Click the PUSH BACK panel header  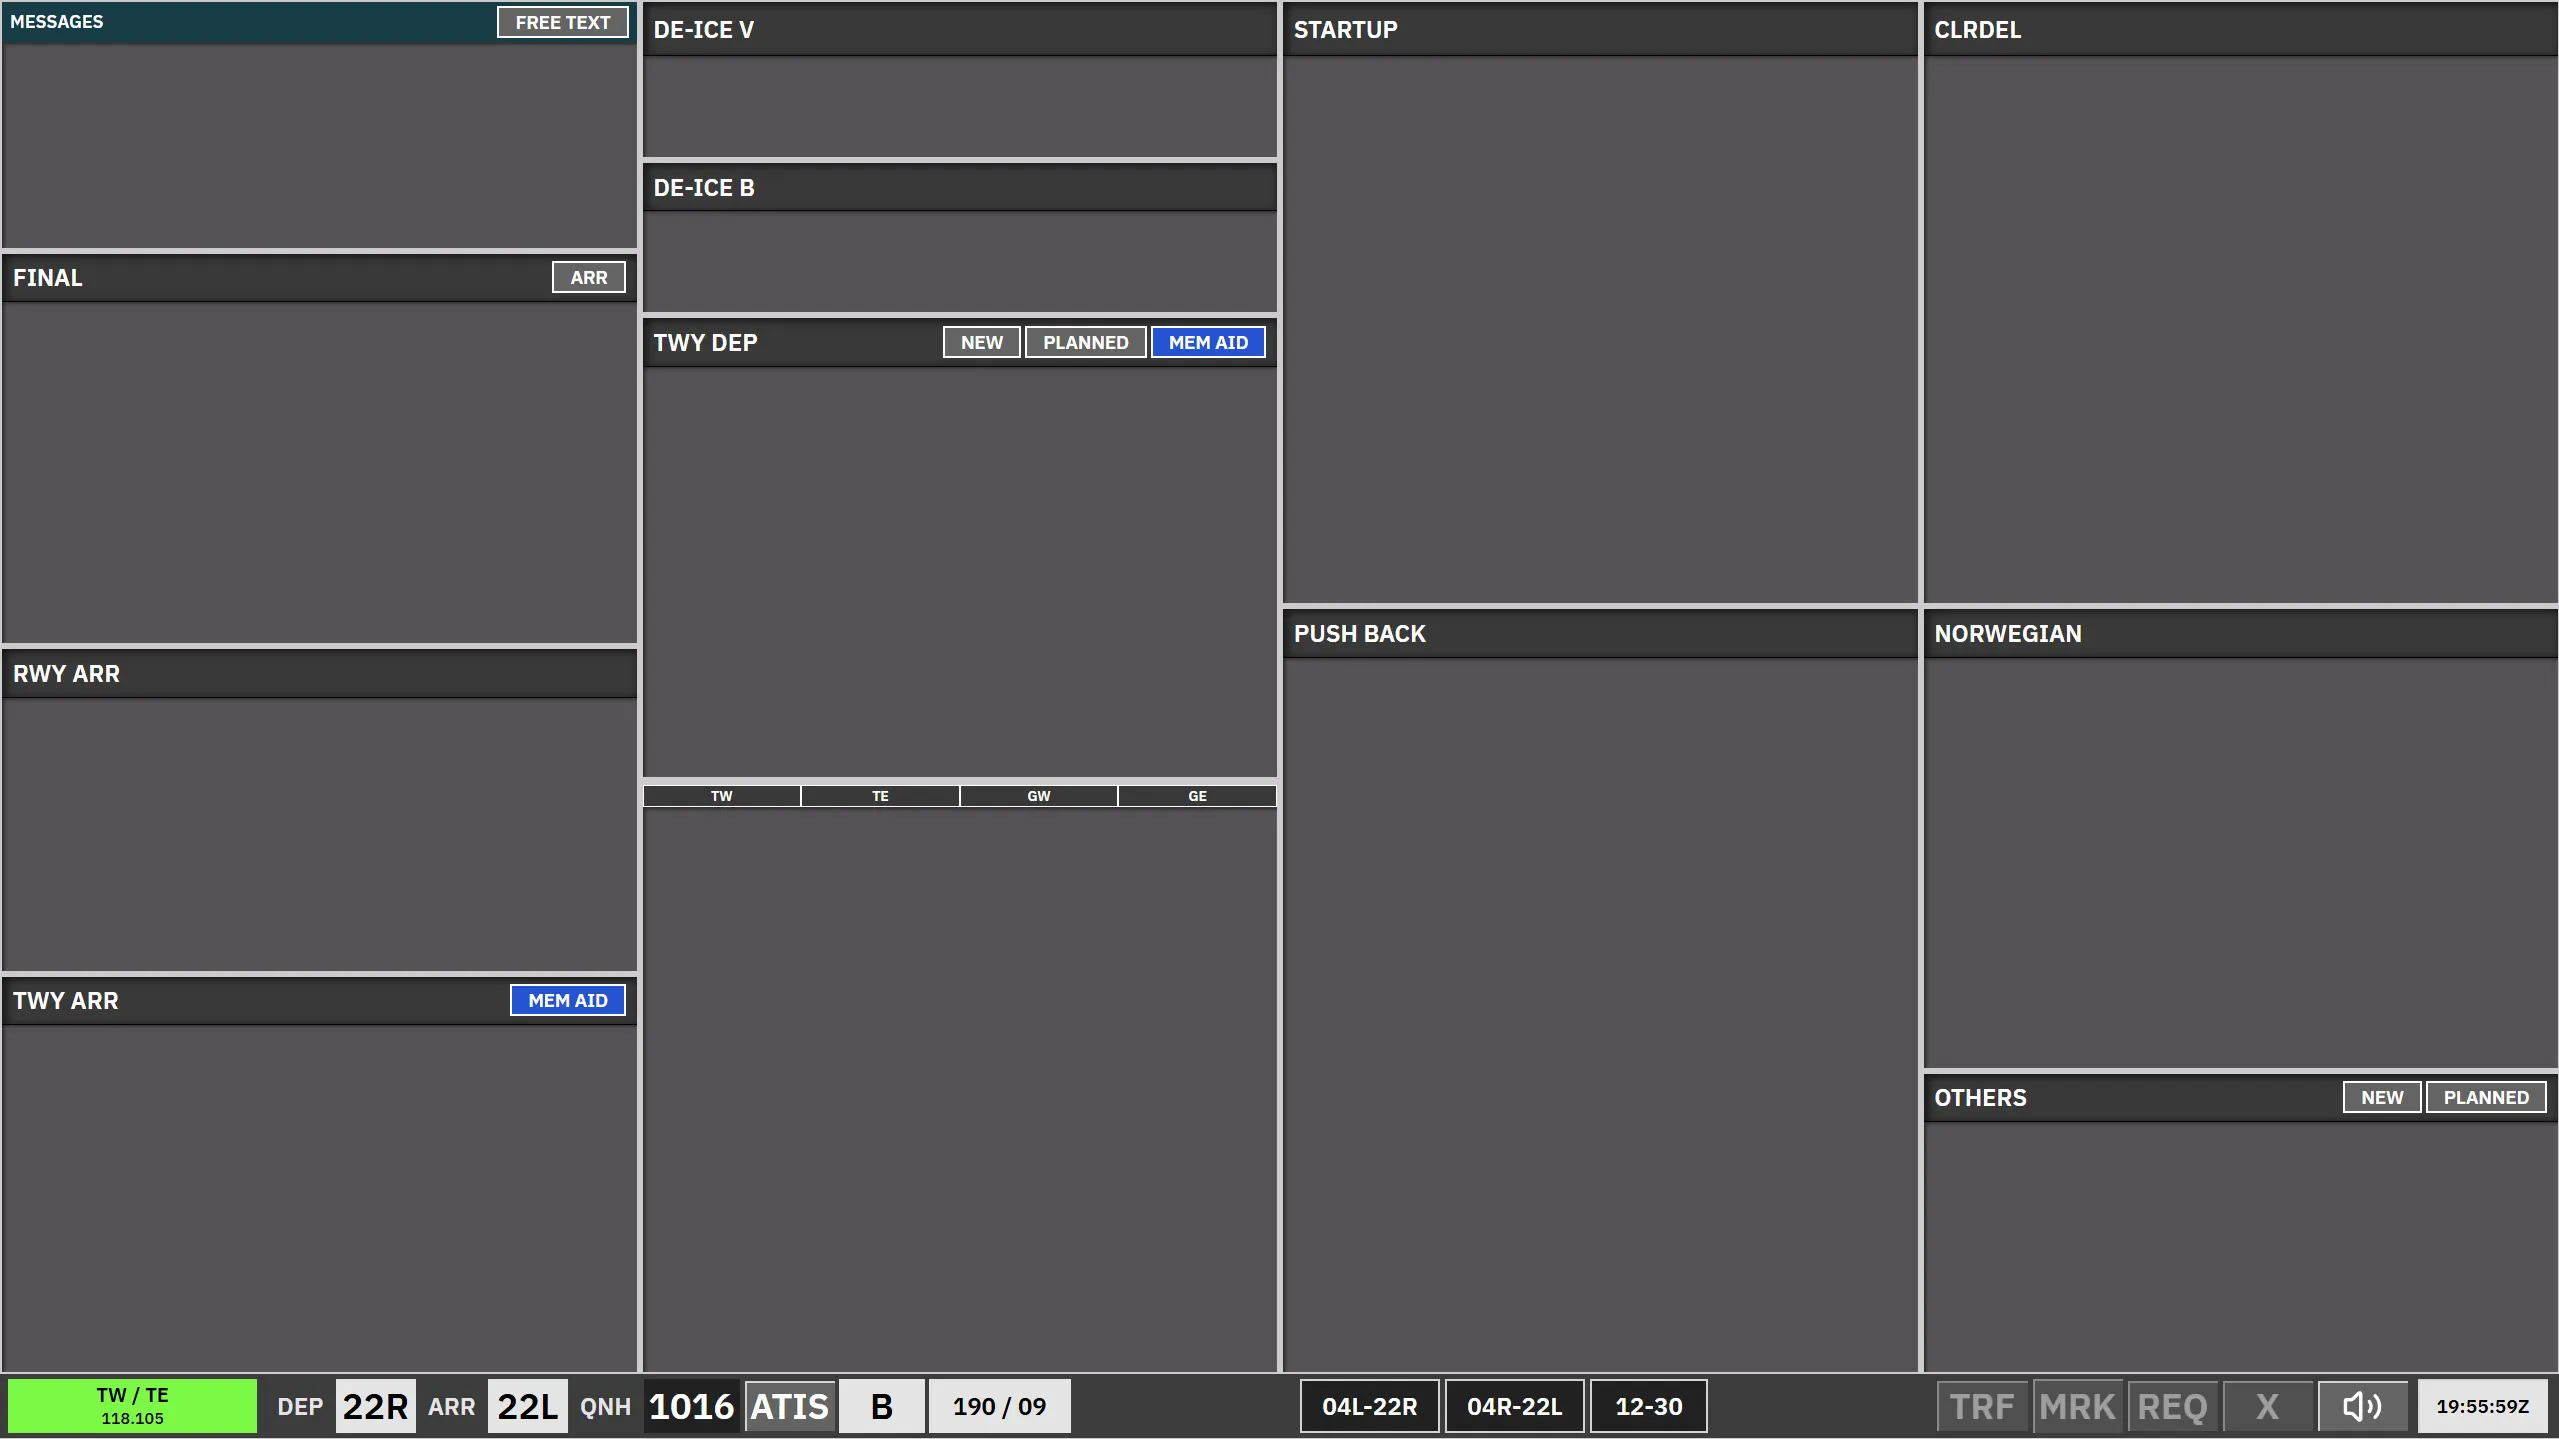pyautogui.click(x=1600, y=633)
